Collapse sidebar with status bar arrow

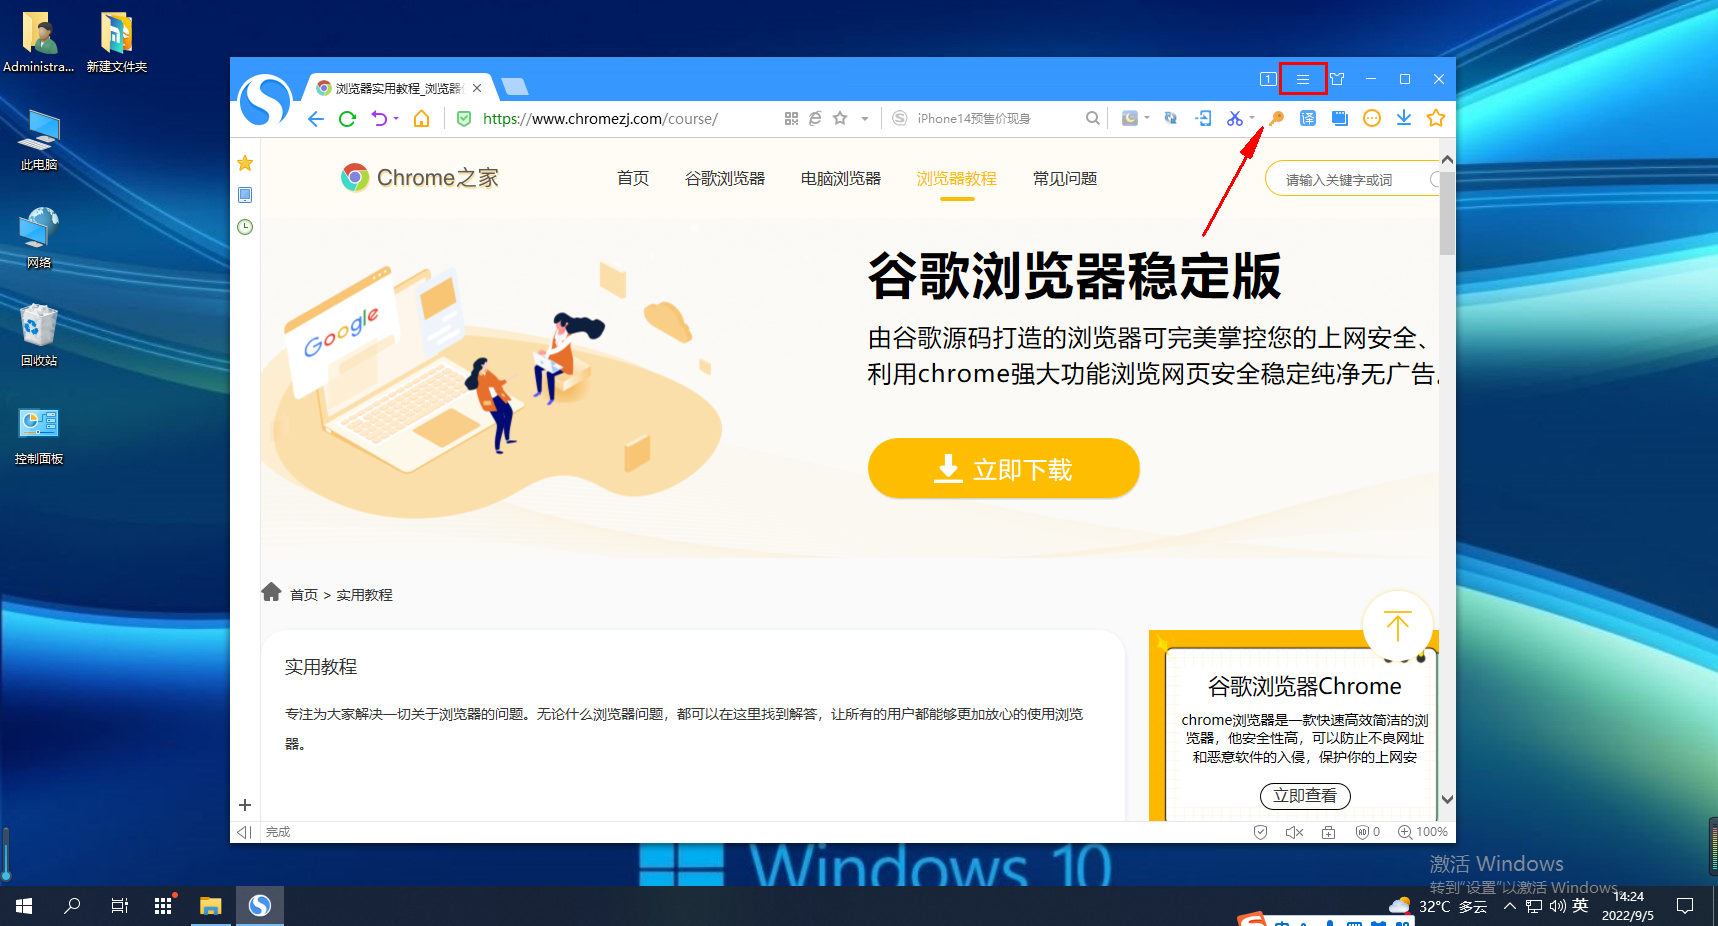pos(244,832)
